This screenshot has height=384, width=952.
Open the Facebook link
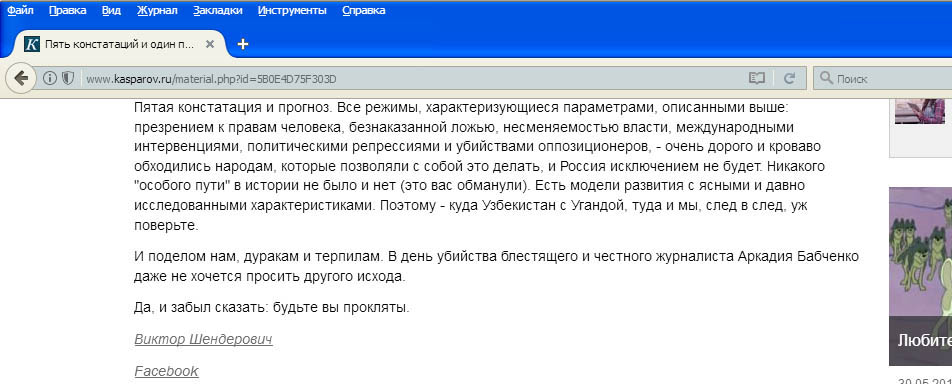pos(166,371)
